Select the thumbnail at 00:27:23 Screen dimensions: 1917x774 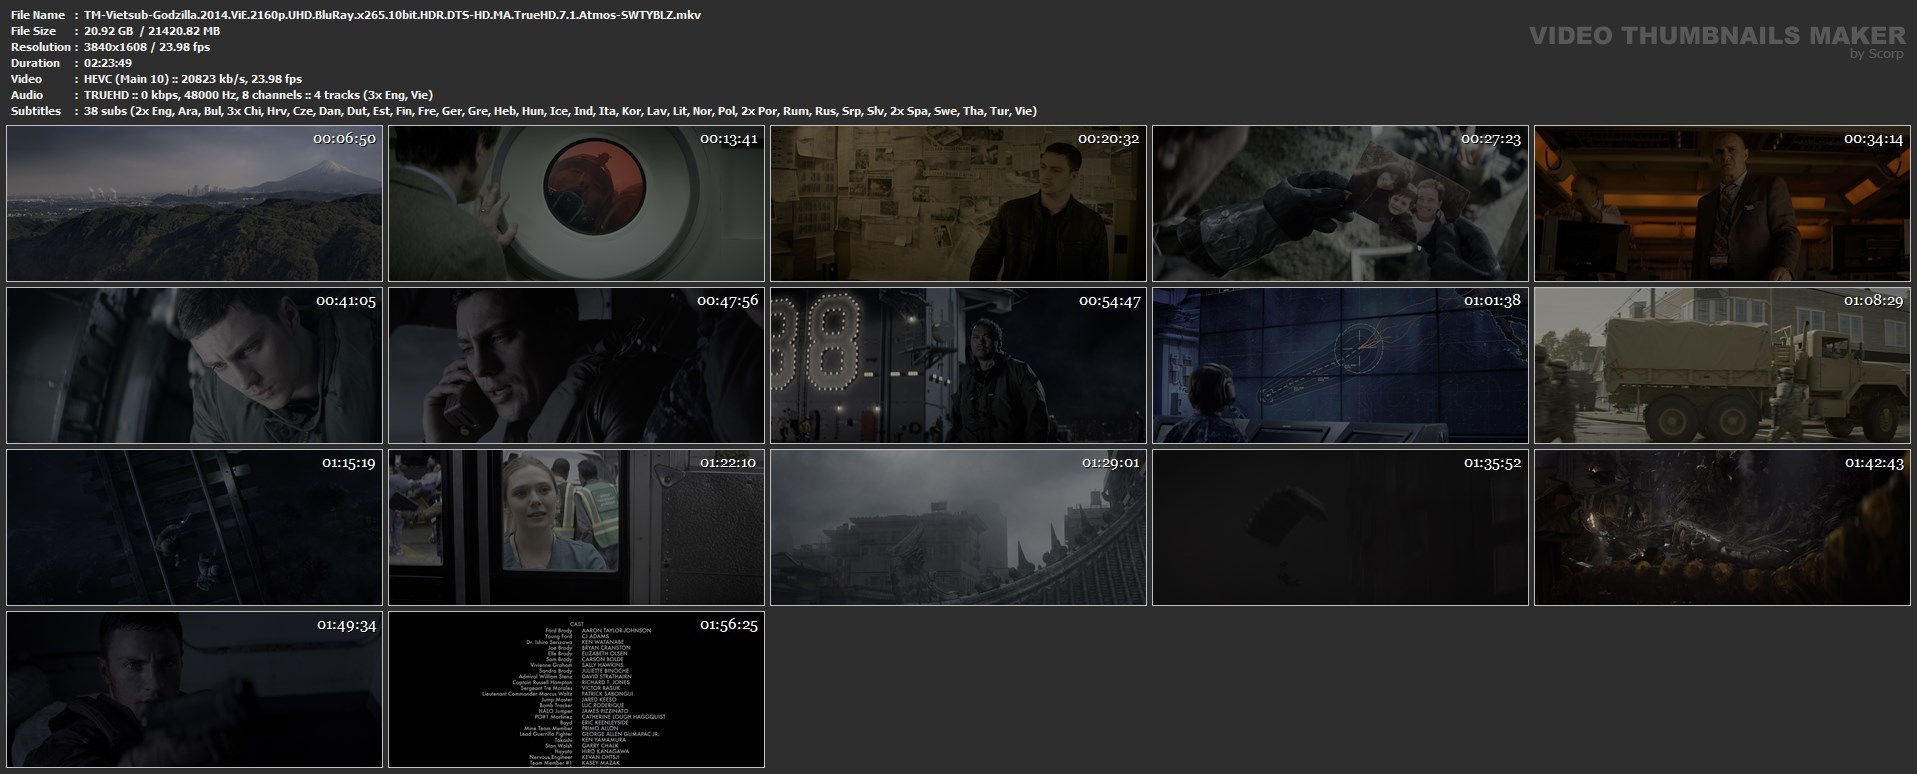coord(1341,204)
